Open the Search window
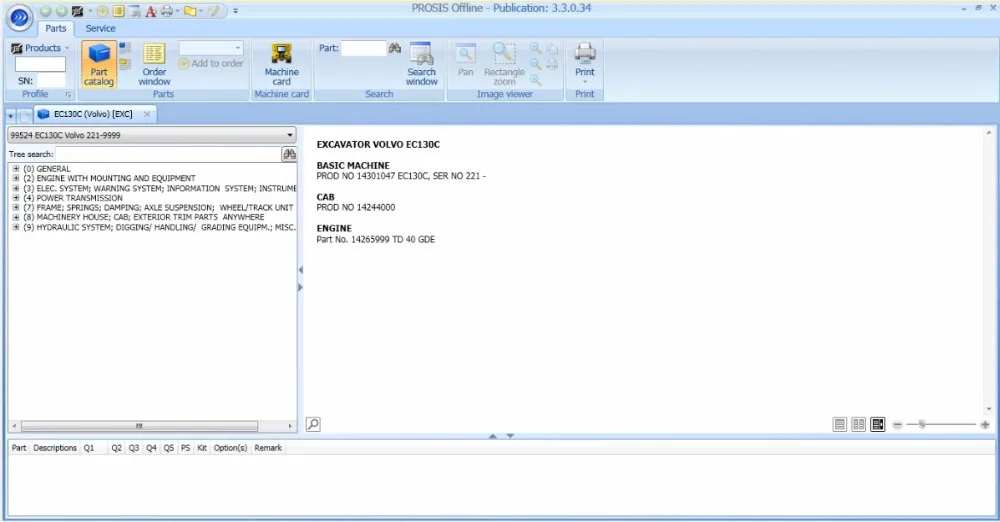The width and height of the screenshot is (1000, 522). click(x=422, y=64)
